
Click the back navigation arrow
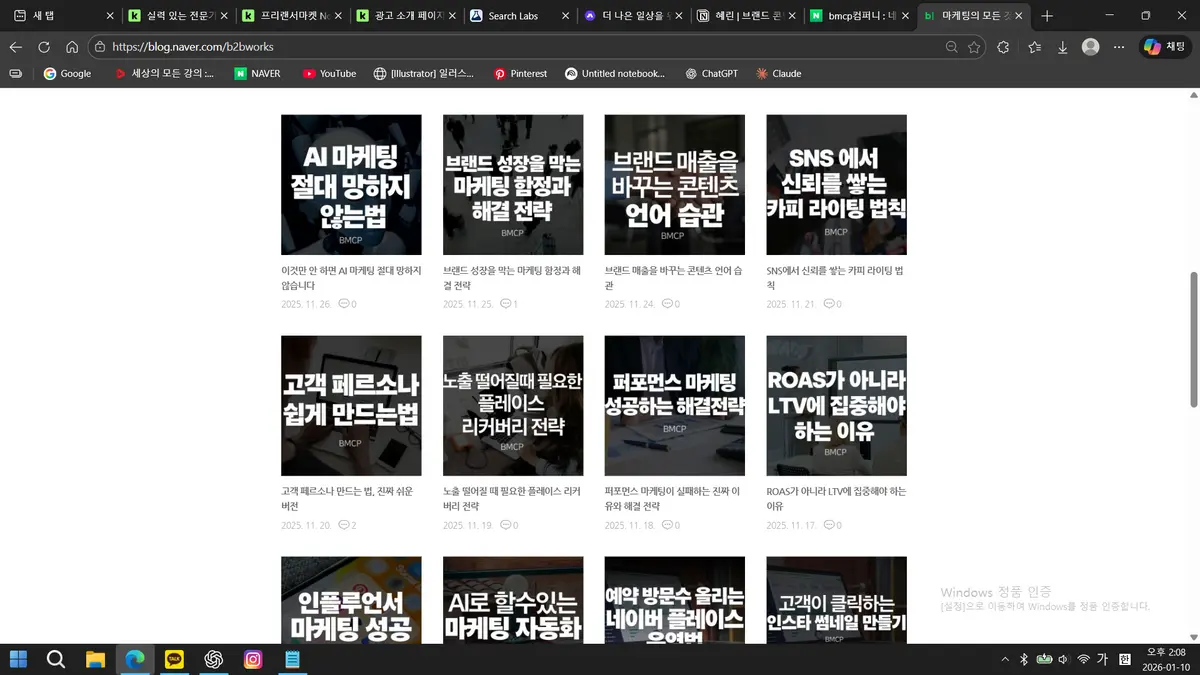click(x=15, y=46)
